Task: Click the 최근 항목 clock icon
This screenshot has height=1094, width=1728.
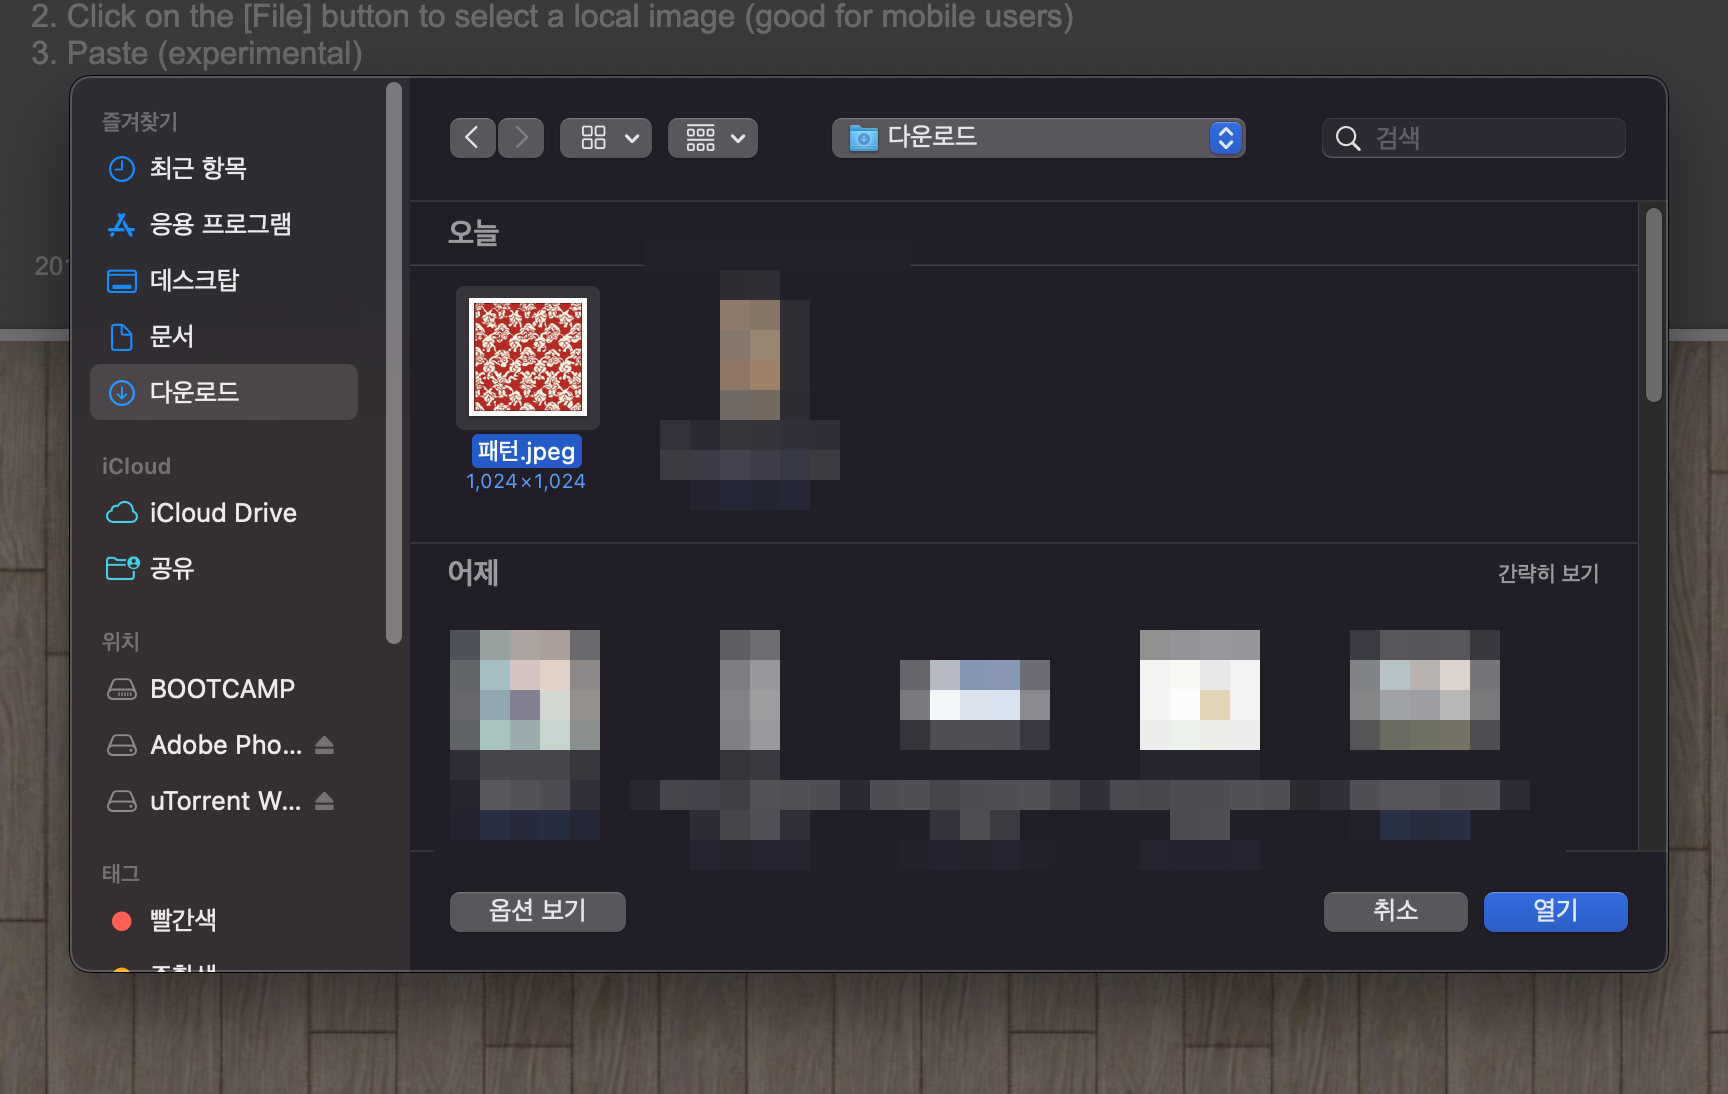Action: 122,169
